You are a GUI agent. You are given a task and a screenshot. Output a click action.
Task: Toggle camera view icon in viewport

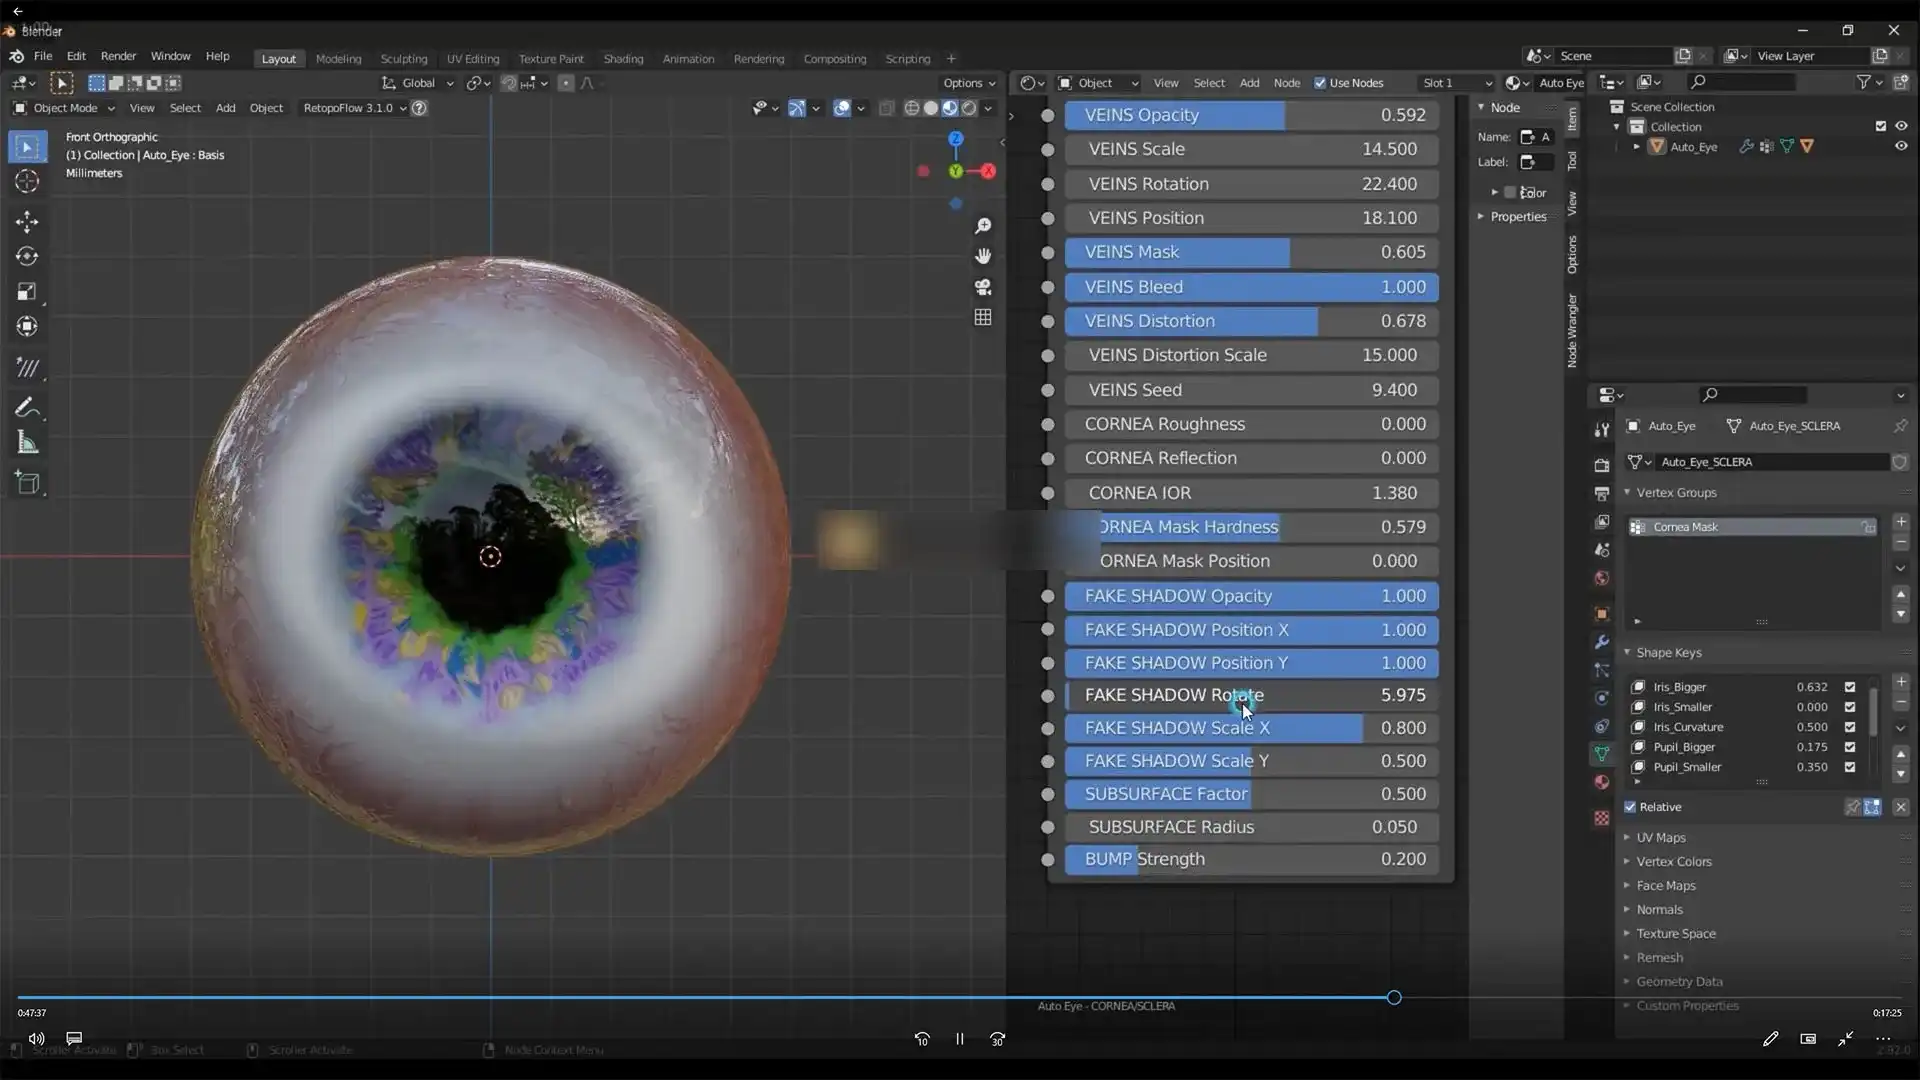[983, 287]
